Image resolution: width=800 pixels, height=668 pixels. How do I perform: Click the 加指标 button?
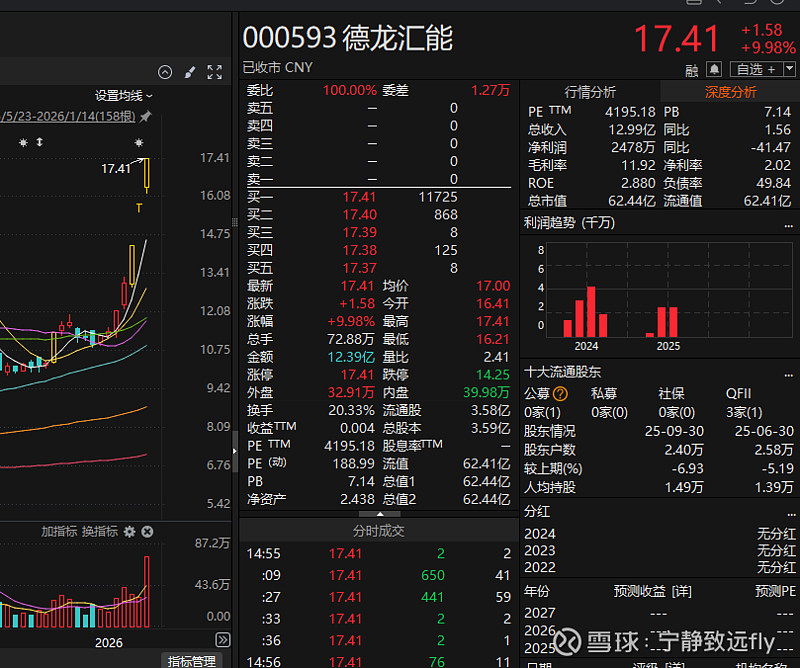click(59, 532)
